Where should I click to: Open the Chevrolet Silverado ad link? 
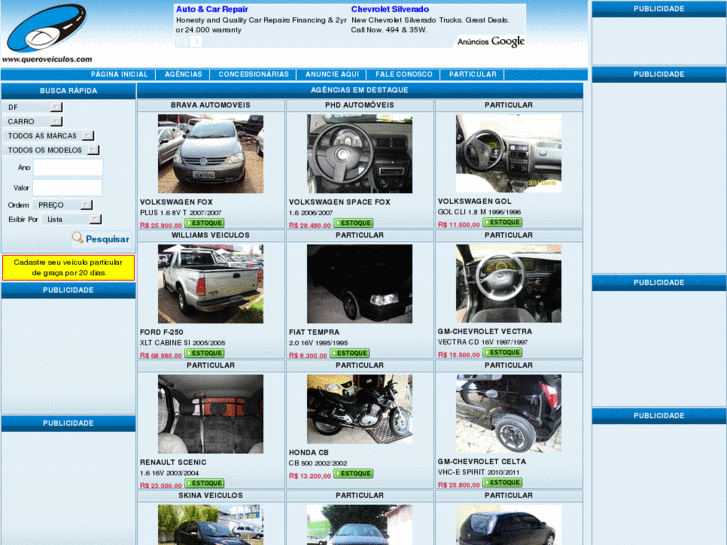390,9
